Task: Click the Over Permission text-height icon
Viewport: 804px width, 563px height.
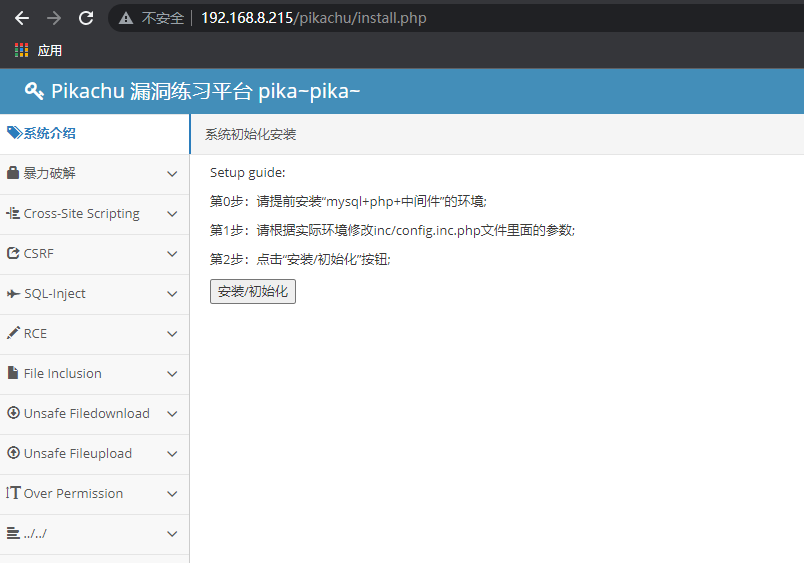Action: 13,493
